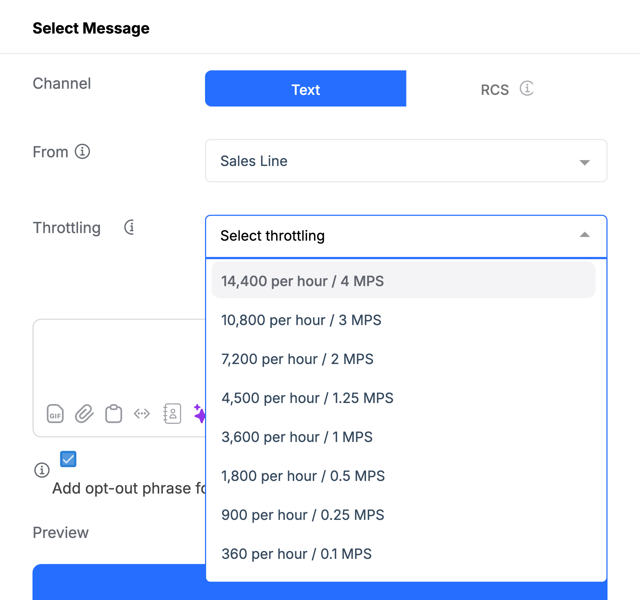
Task: Click the RCS channel info icon
Action: [x=527, y=88]
